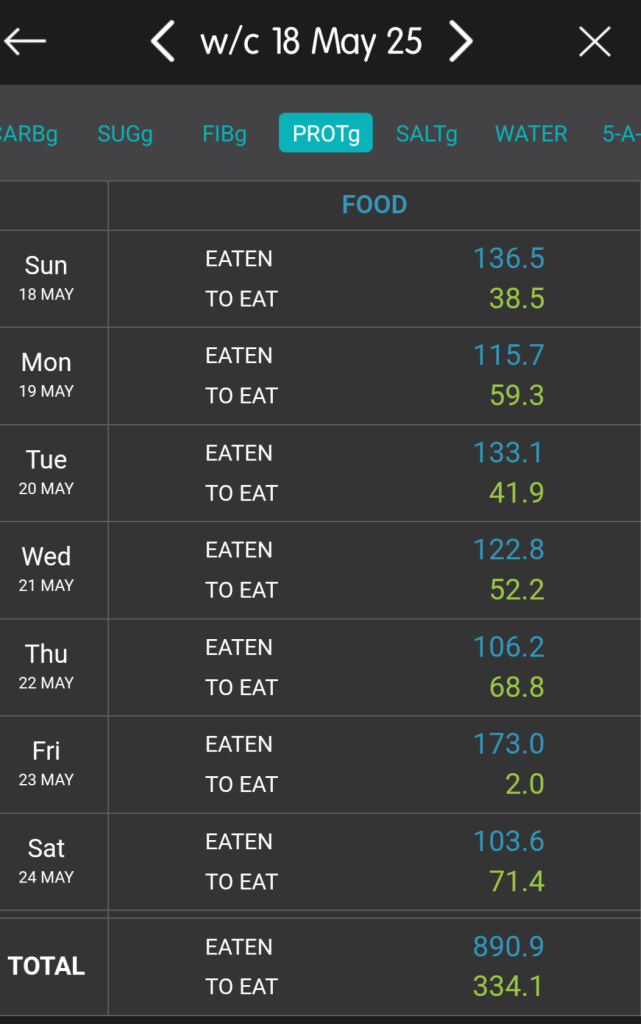Tap Wednesday's eaten value 122.8
641x1024 pixels.
[x=509, y=550]
